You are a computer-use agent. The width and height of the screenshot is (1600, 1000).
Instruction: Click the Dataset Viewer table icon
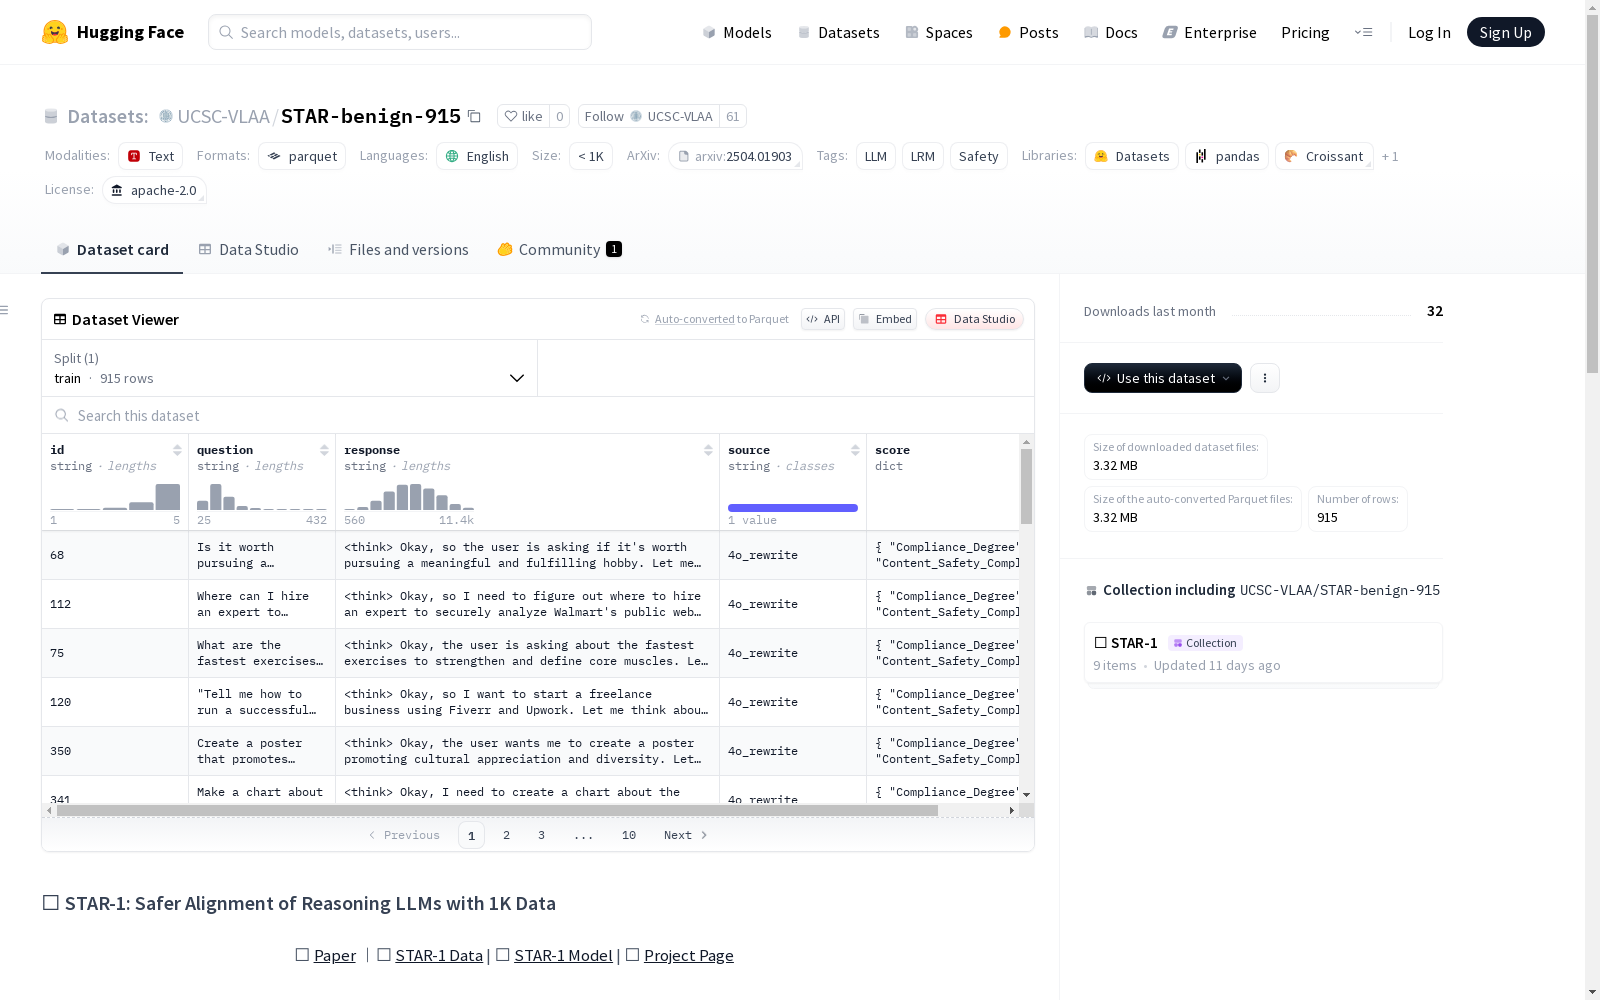click(60, 319)
